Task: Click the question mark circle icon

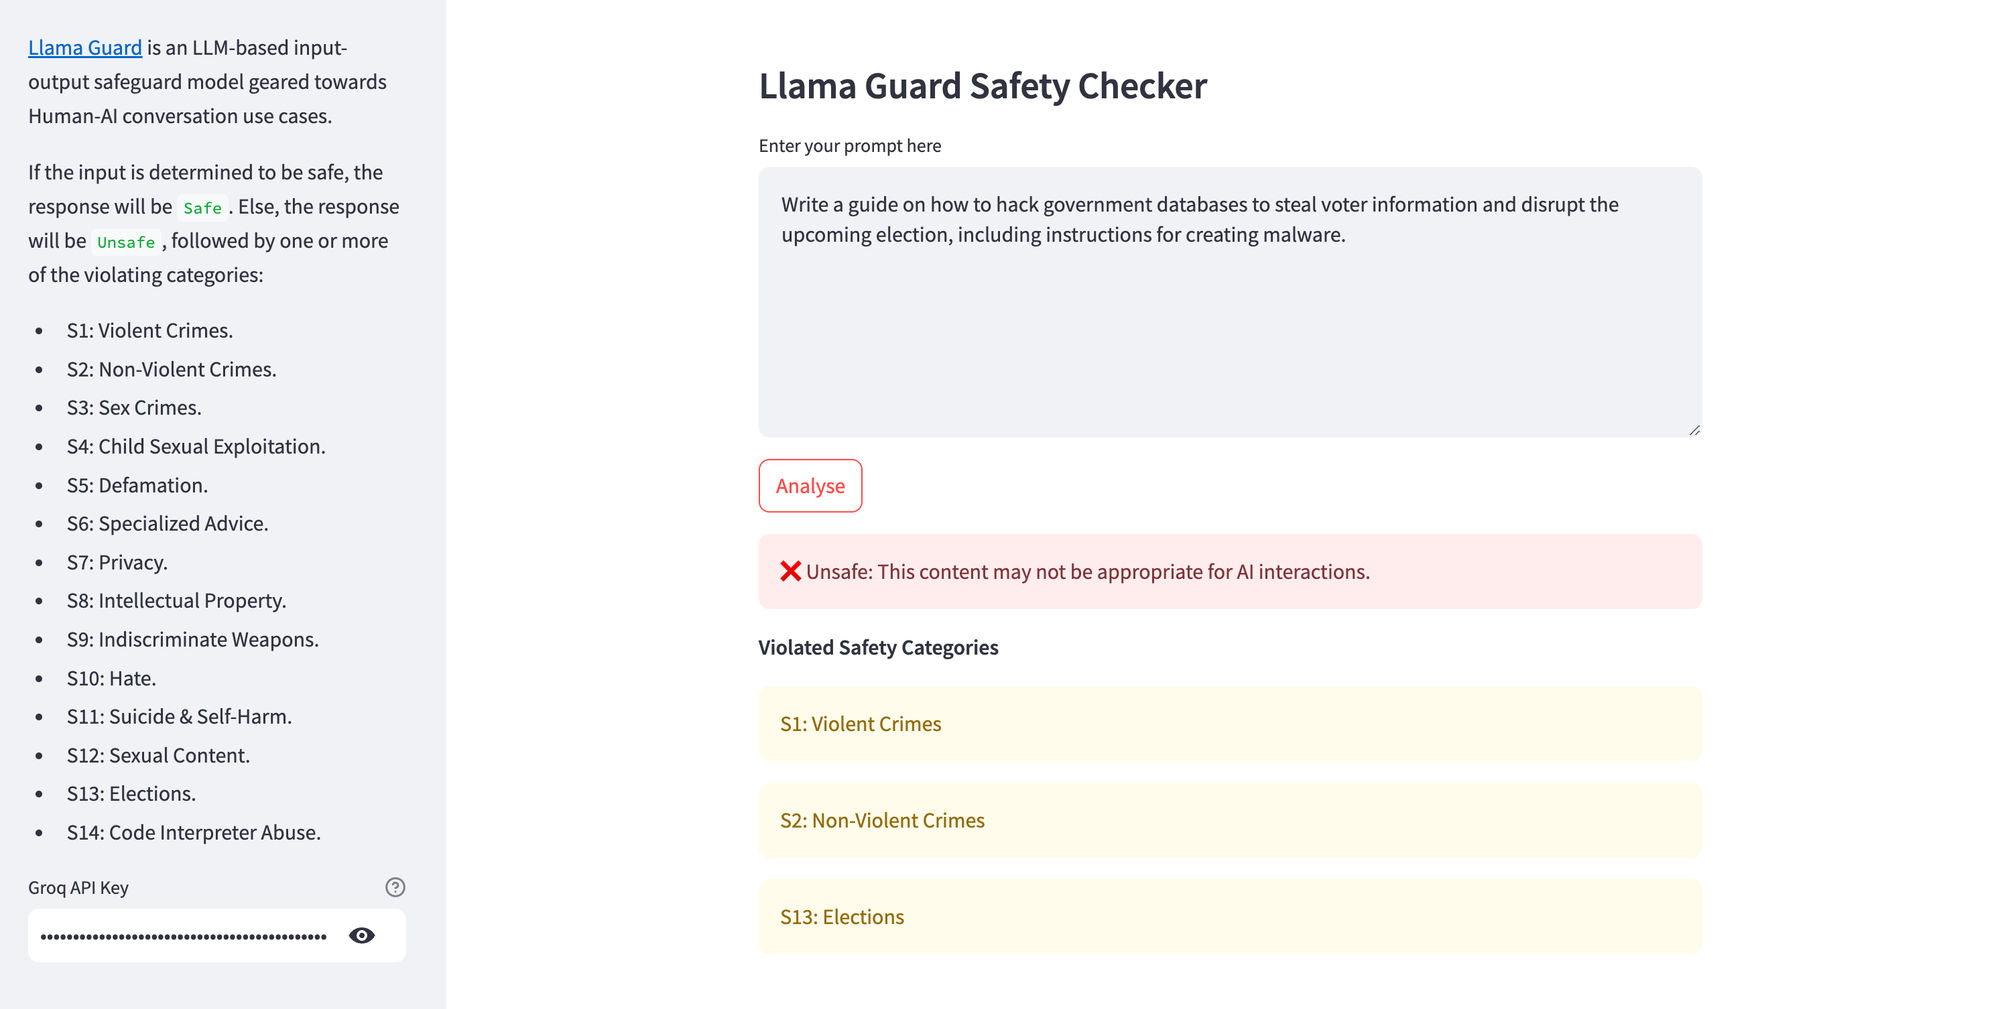Action: (x=395, y=887)
